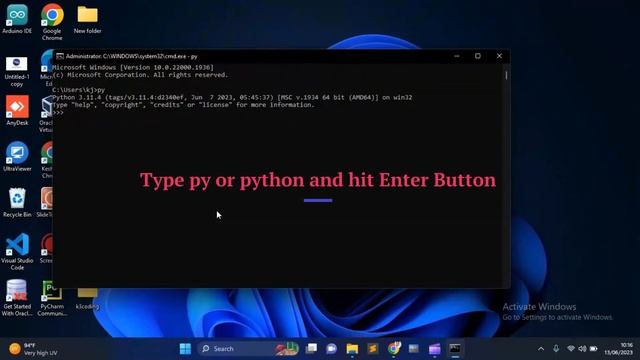Open the UltraViewer desktop shortcut
The width and height of the screenshot is (640, 360).
(x=17, y=156)
